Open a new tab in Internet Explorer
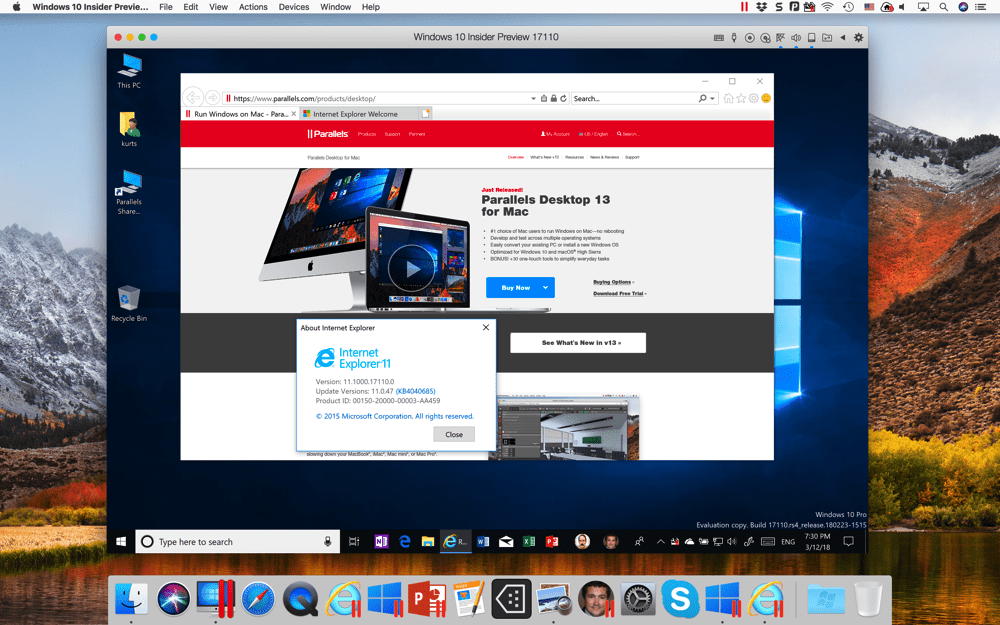The image size is (1000, 625). tap(425, 114)
